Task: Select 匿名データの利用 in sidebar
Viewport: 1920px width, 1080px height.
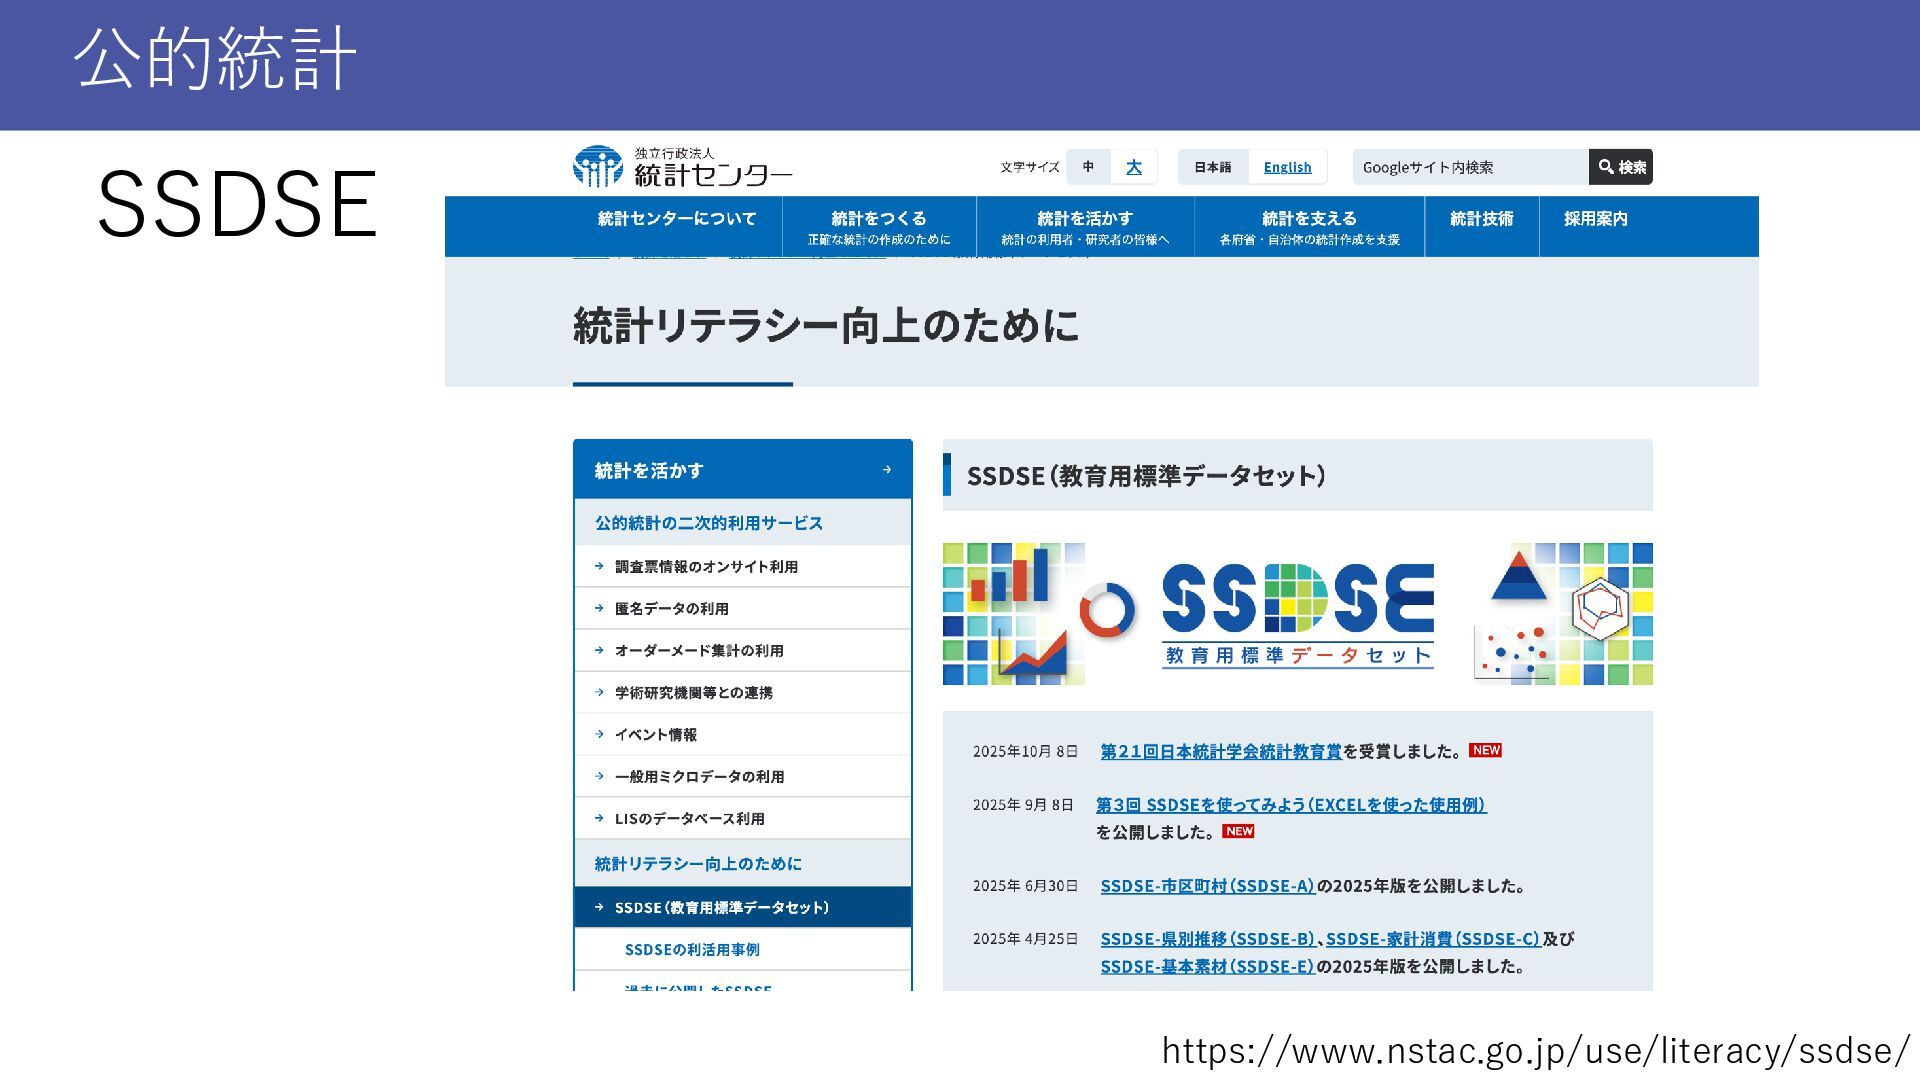Action: pos(671,608)
